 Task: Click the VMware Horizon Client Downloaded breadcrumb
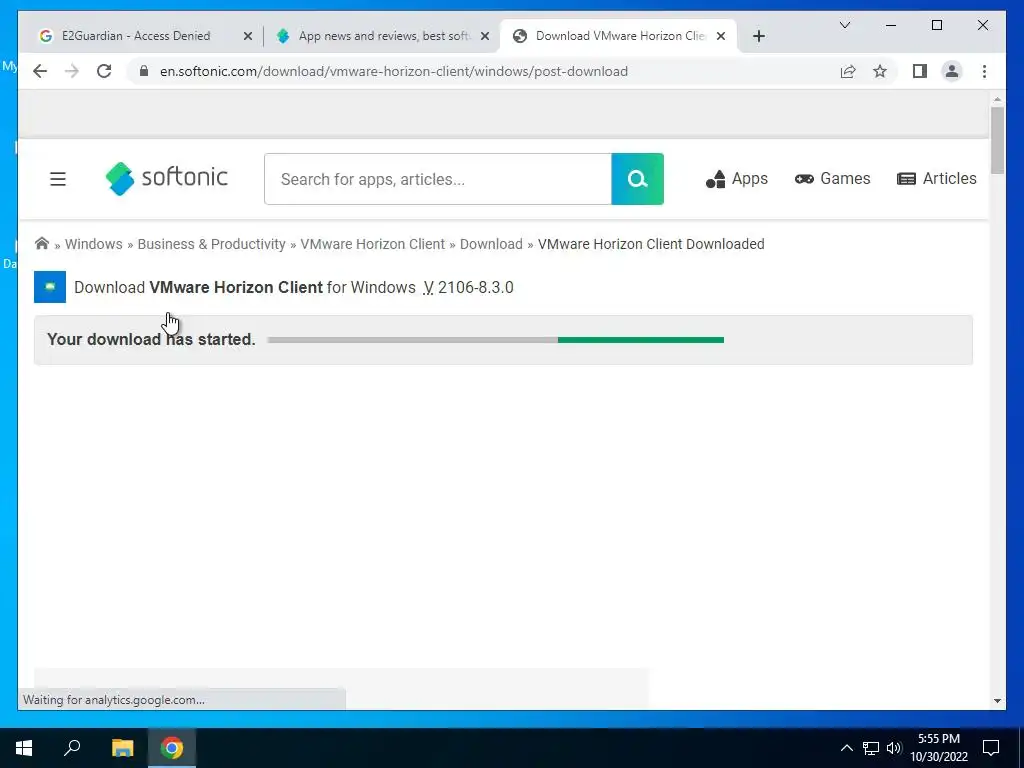click(651, 244)
